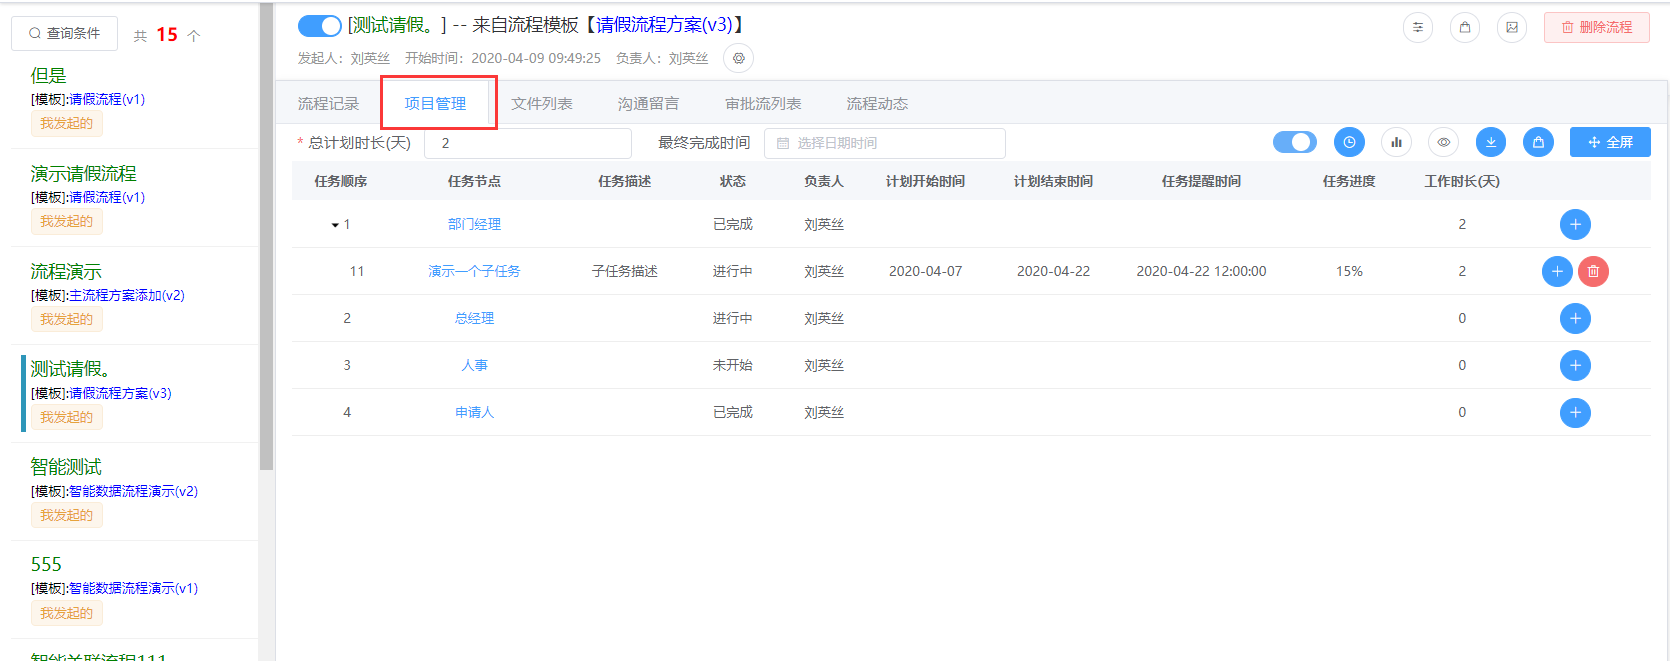Select the 演示请假流程 process in the sidebar

tap(83, 173)
